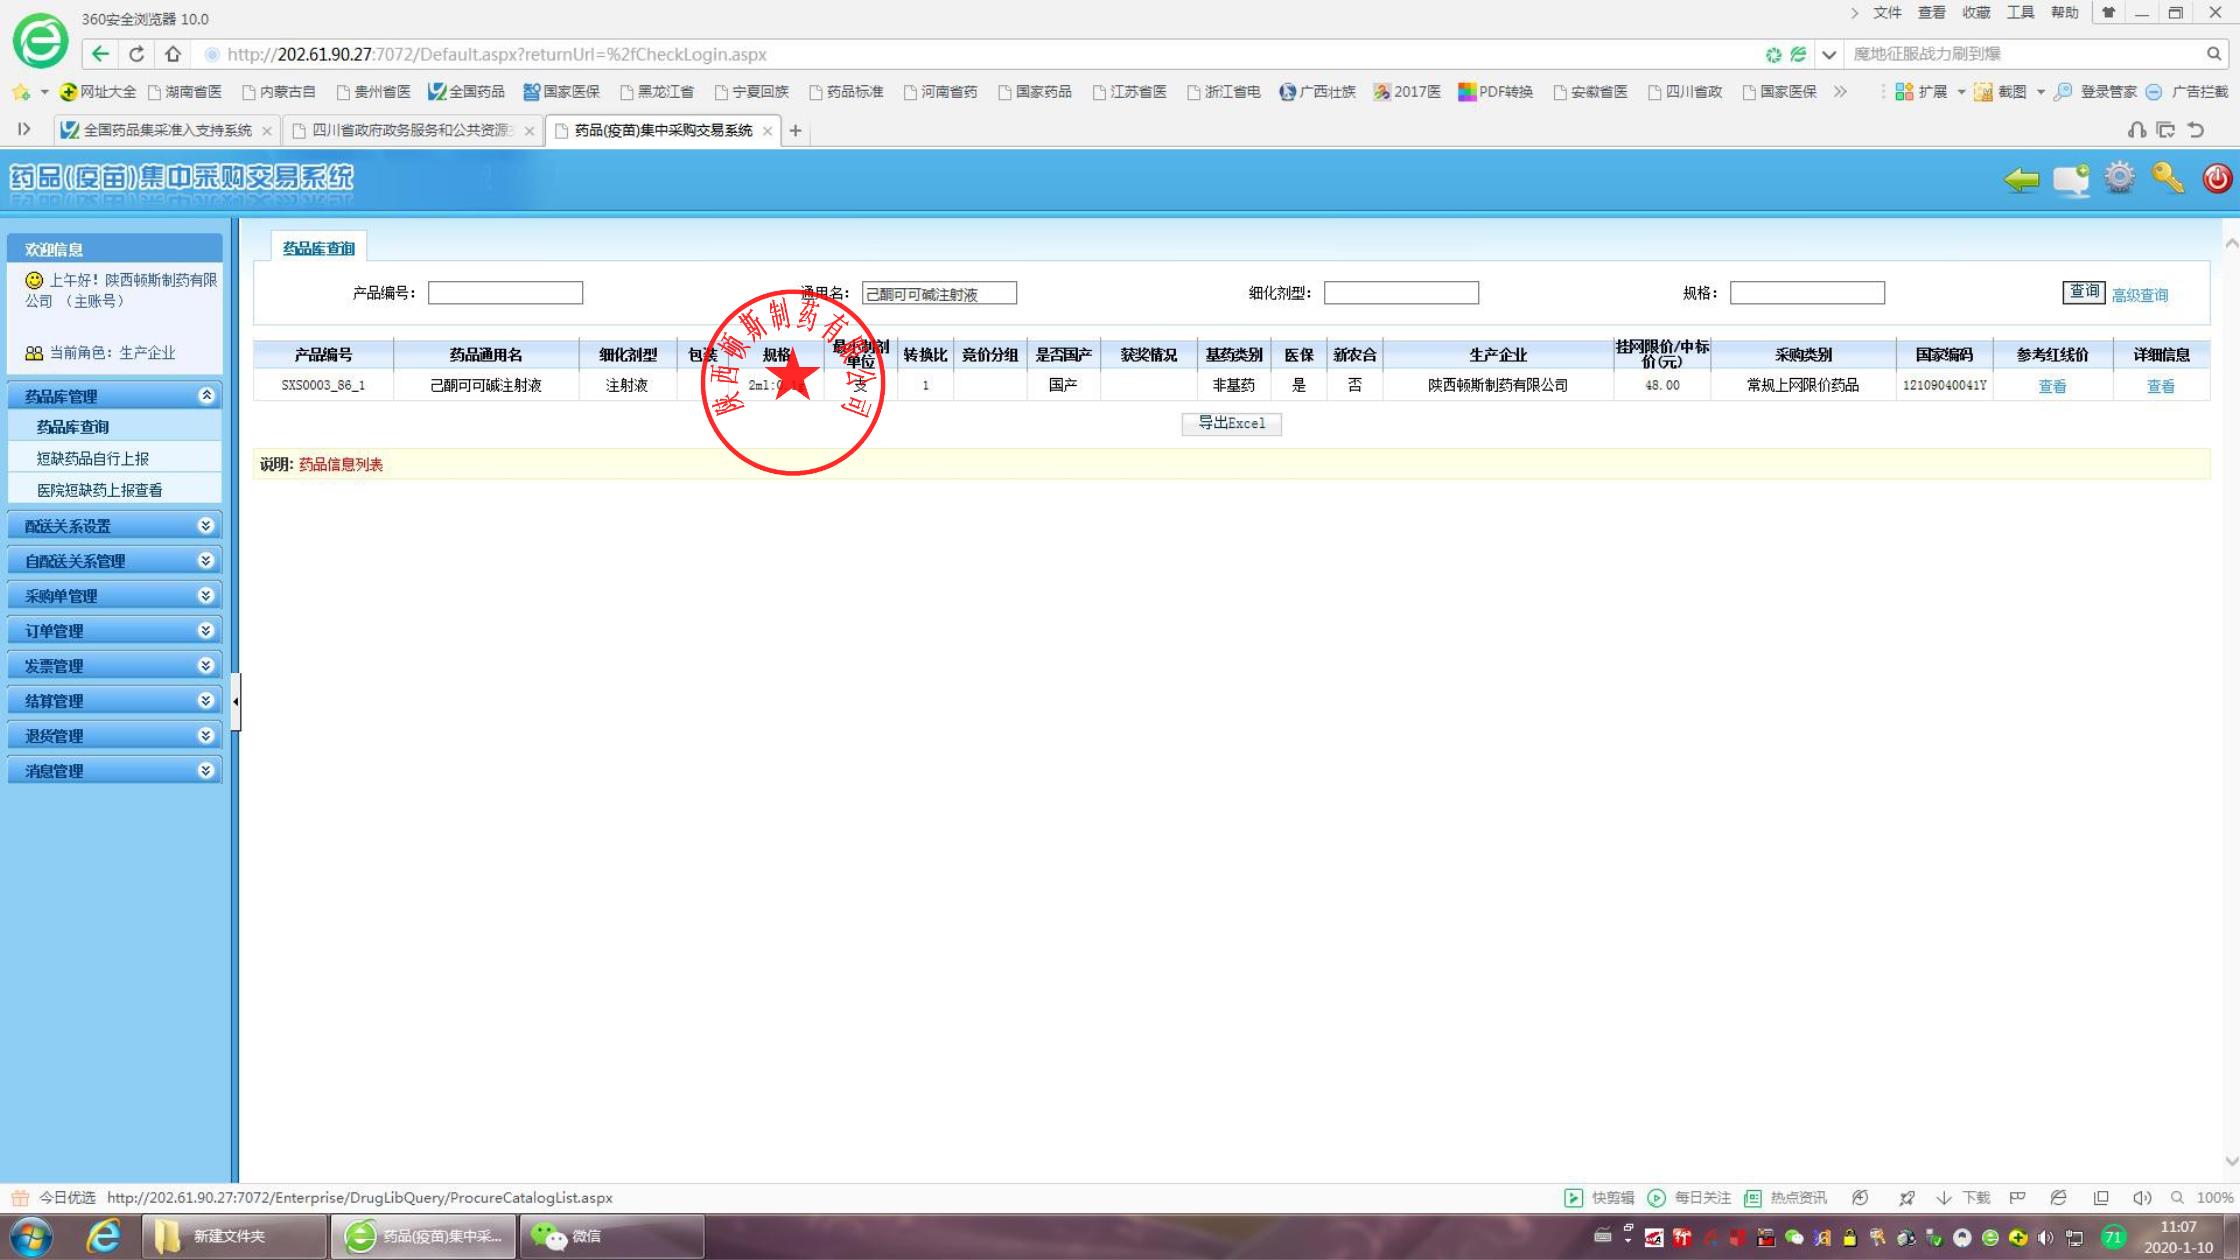Open the 扩展 extensions icon
Image resolution: width=2240 pixels, height=1260 pixels.
(x=1921, y=92)
